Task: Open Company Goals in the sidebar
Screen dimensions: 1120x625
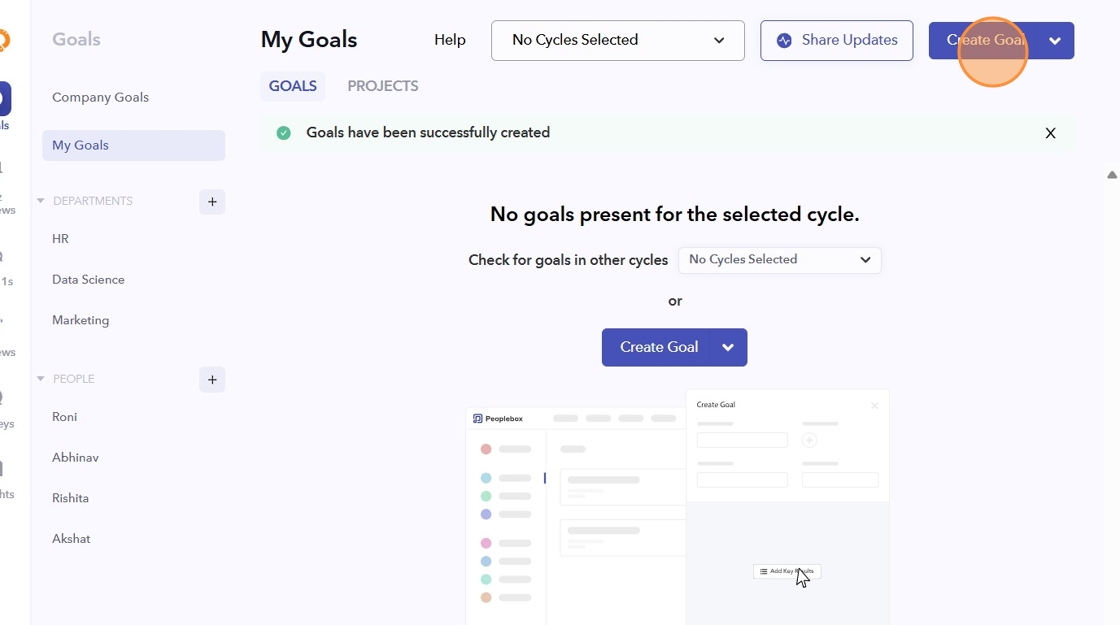Action: 100,97
